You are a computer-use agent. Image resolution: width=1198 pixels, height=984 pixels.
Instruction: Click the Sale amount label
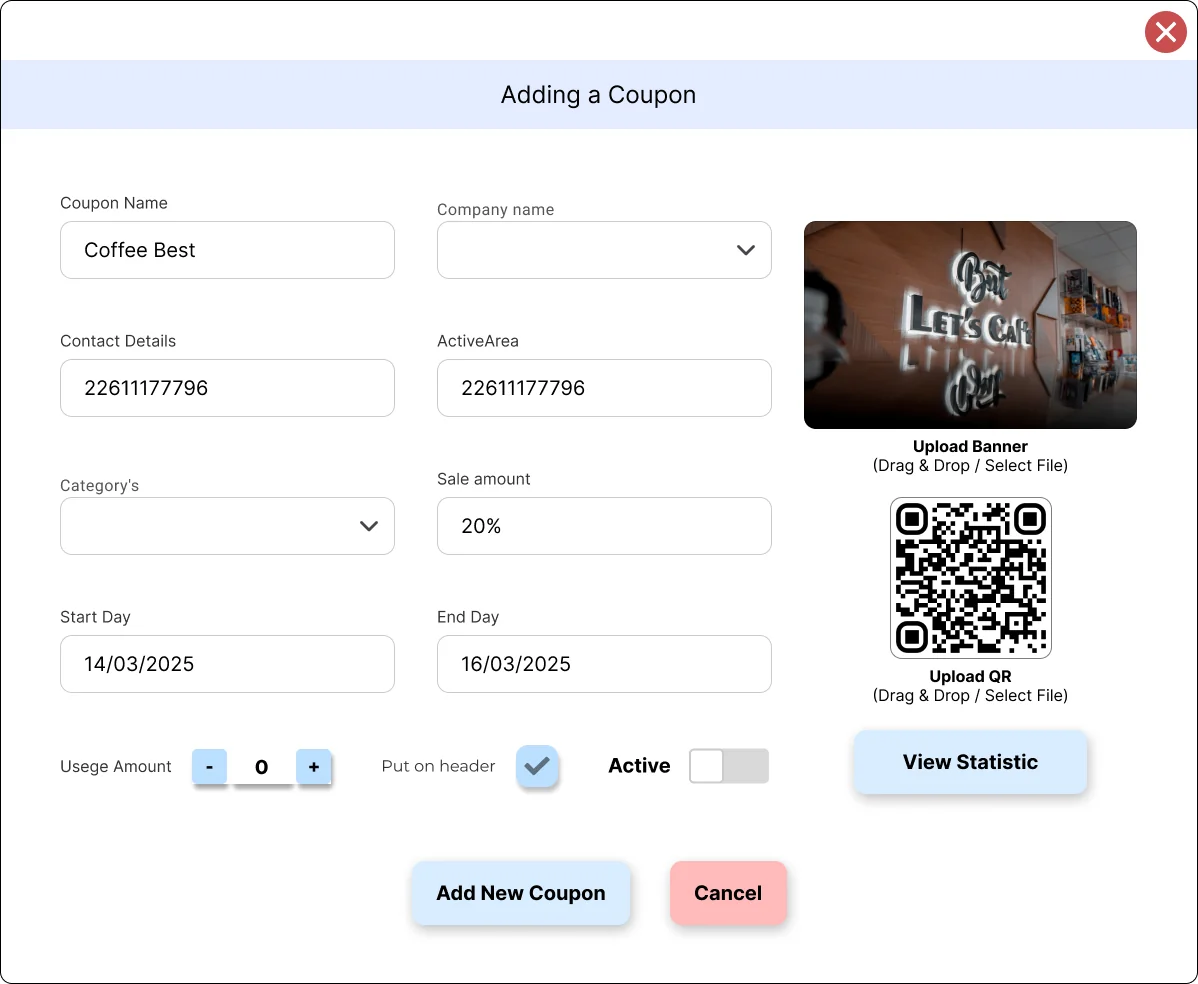[x=484, y=479]
